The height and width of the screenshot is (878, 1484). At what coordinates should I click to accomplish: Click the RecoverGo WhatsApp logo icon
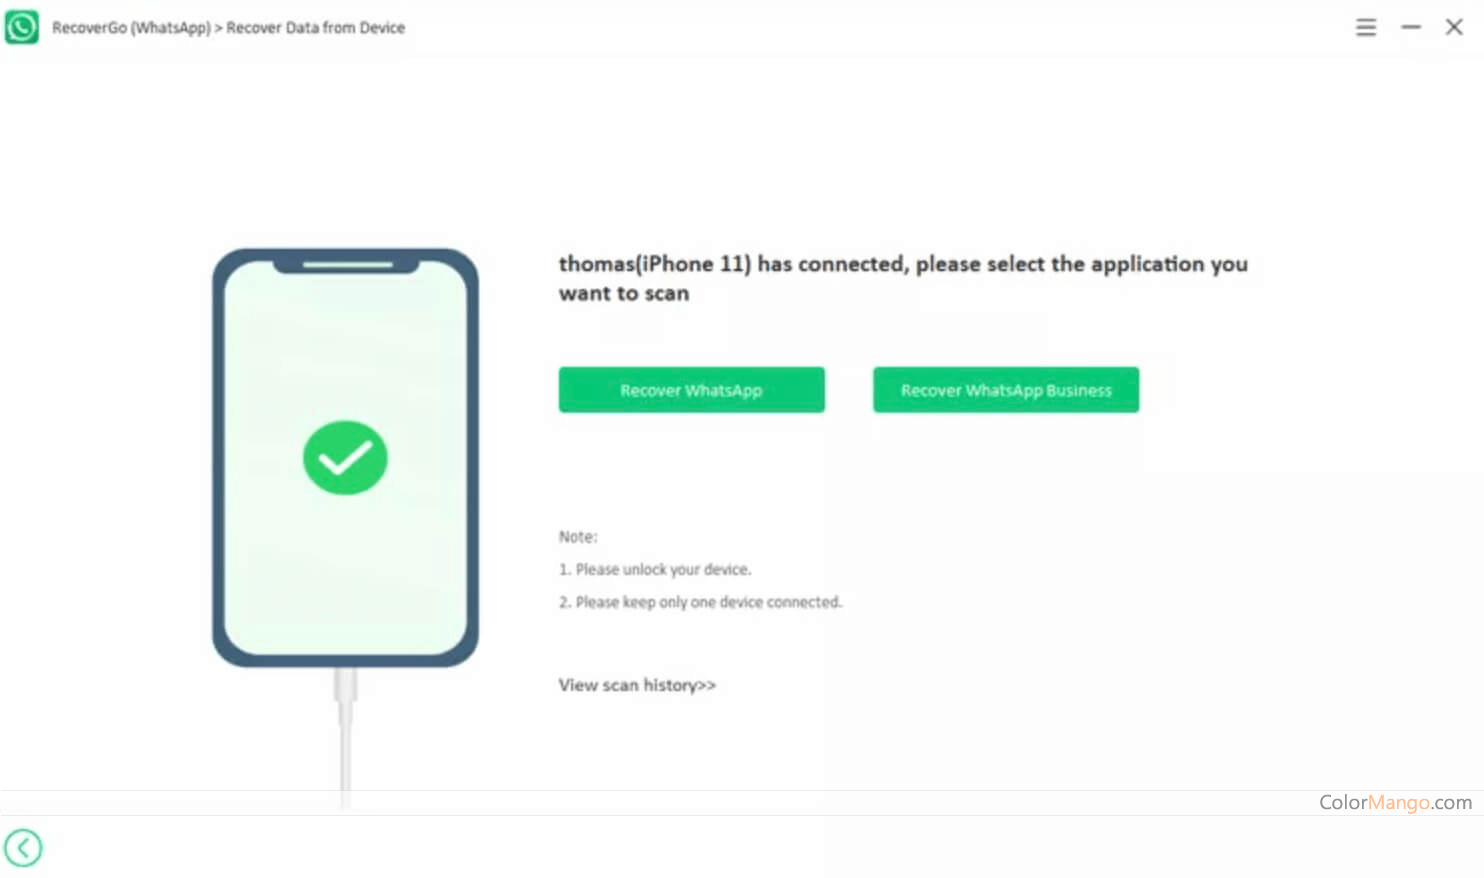pos(22,27)
